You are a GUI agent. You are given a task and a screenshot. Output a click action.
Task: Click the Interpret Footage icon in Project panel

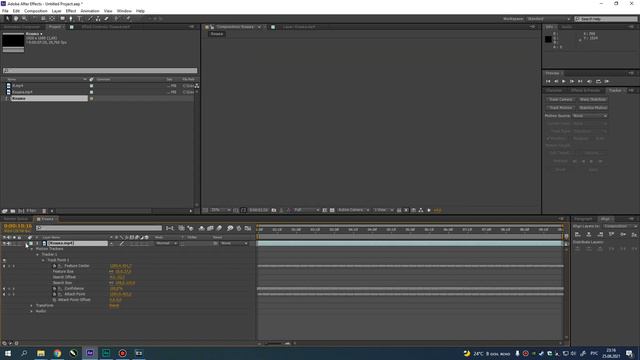[4, 211]
